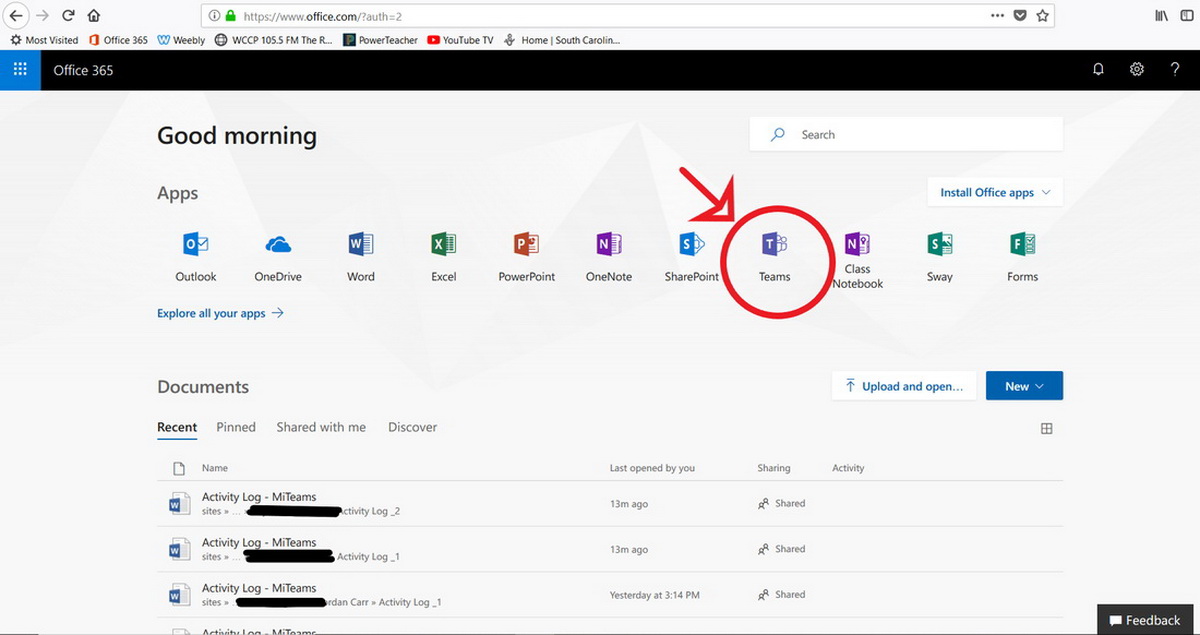Open page actions three-dot menu
The image size is (1200, 635).
(x=997, y=16)
